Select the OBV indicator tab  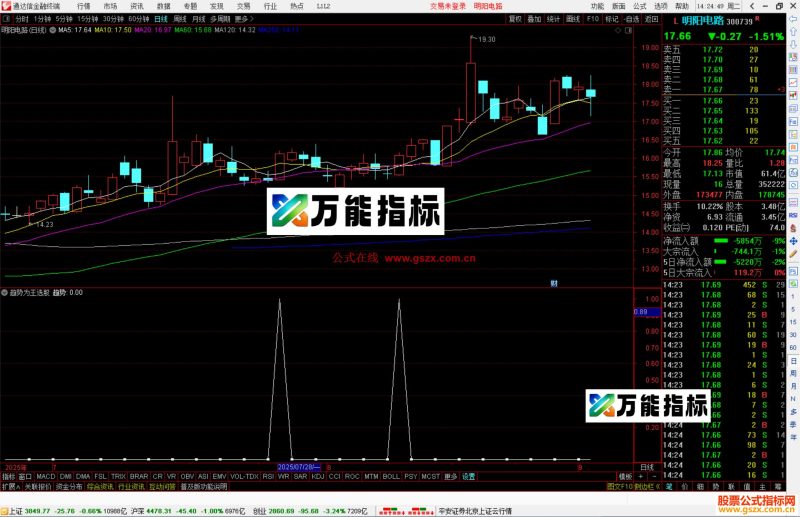[x=187, y=476]
